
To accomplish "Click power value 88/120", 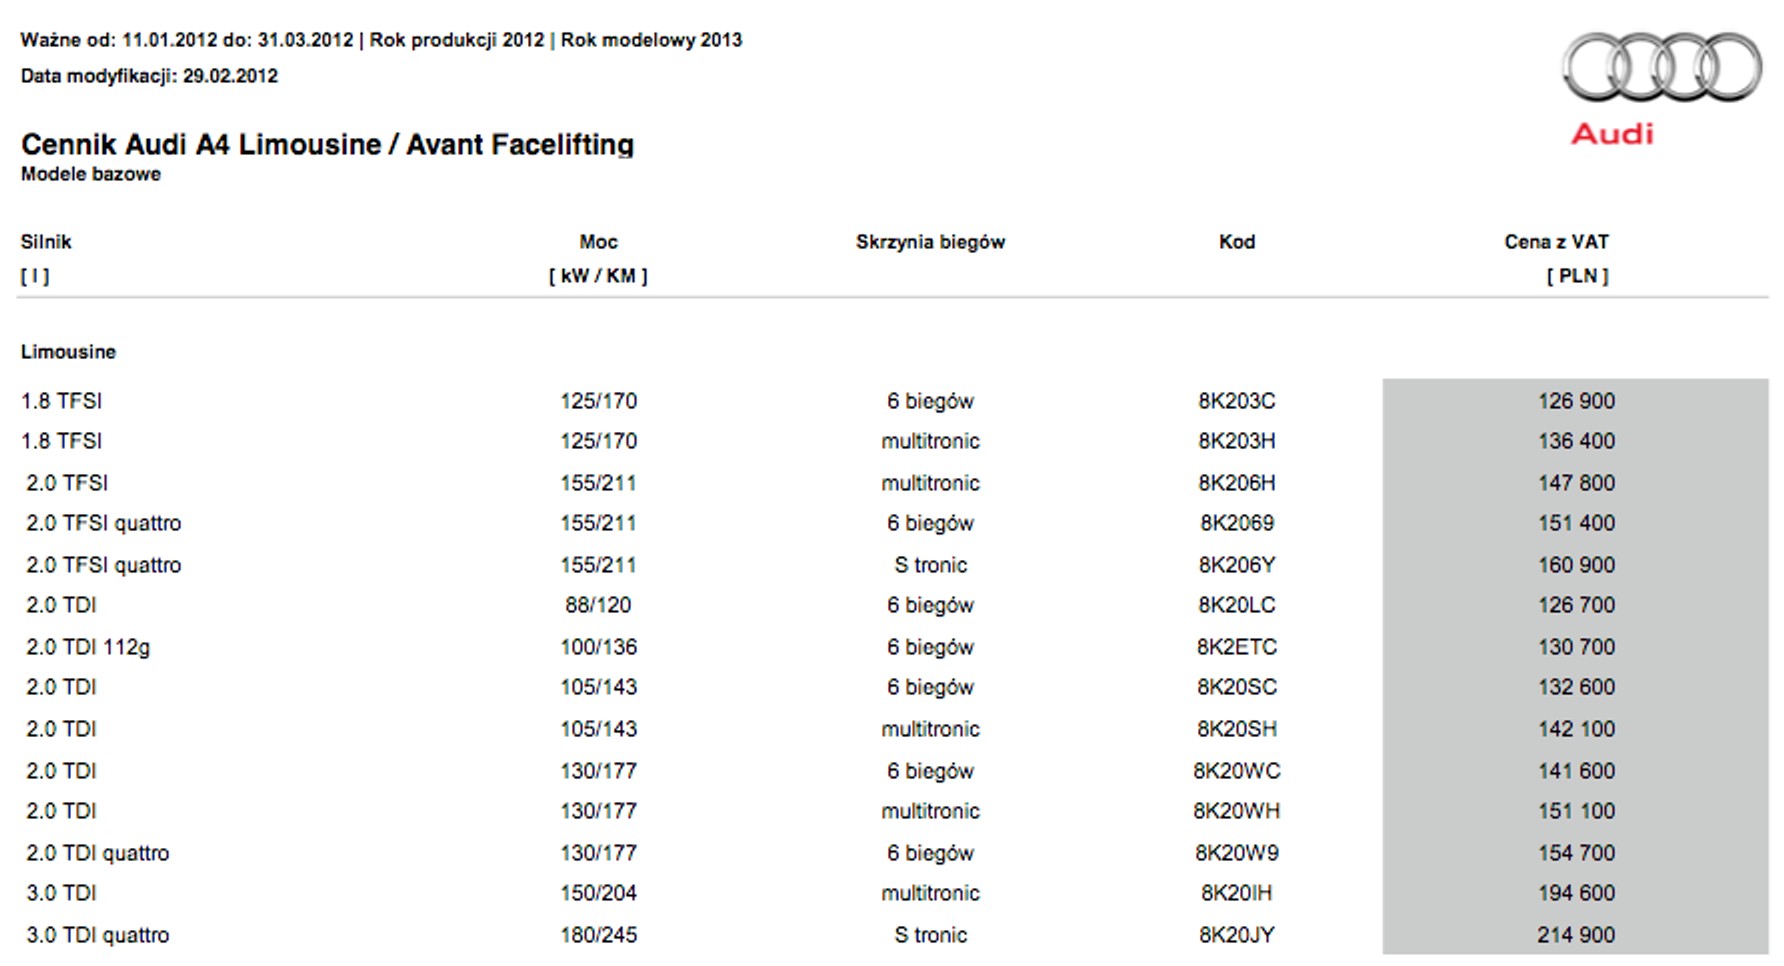I will click(x=598, y=605).
